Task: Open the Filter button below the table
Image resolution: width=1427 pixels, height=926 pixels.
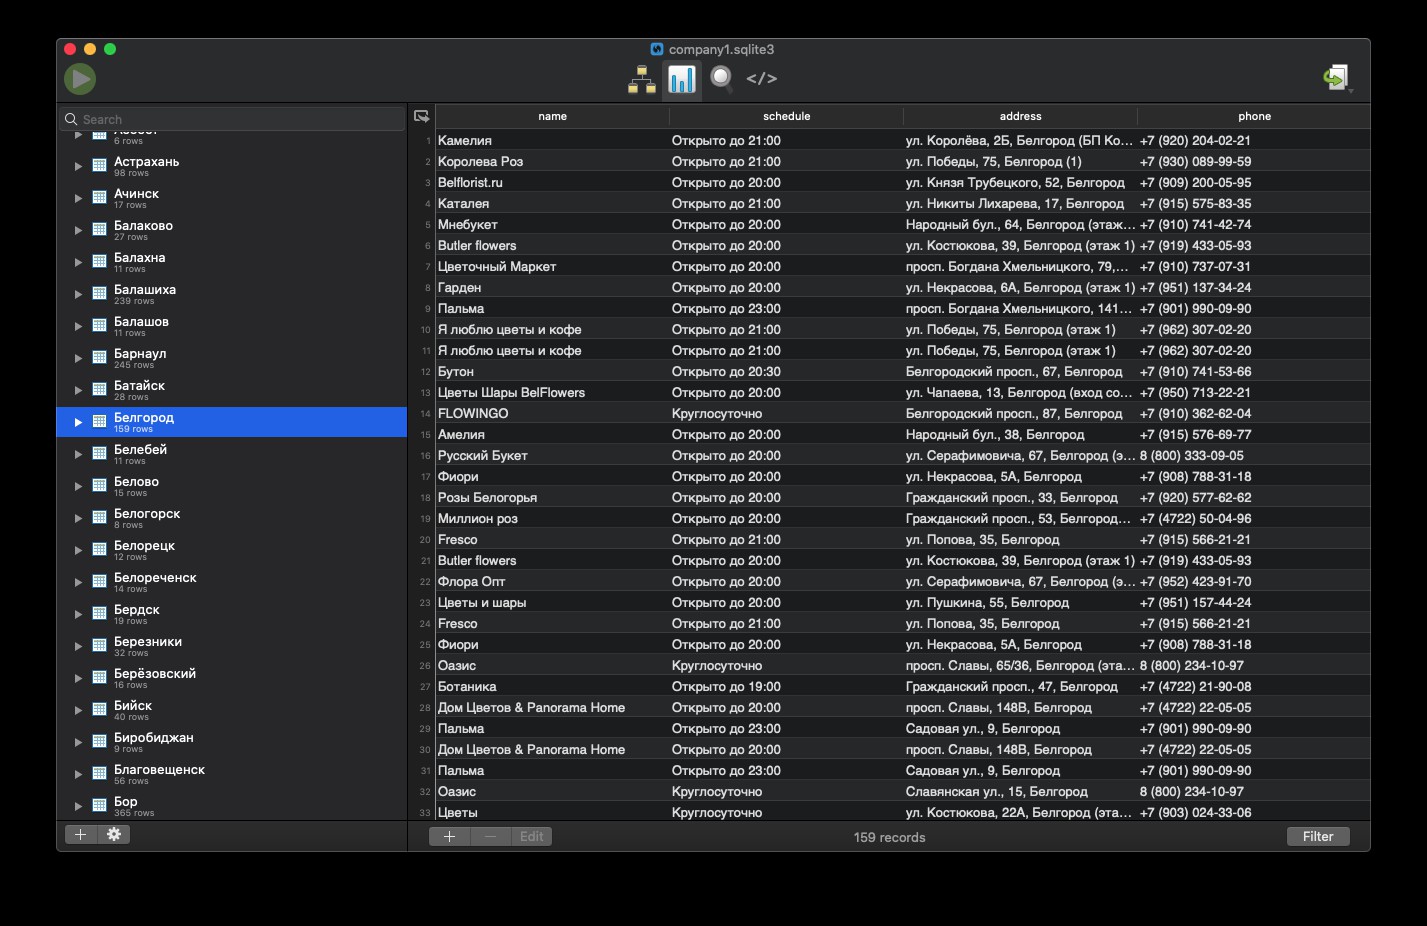Action: click(x=1318, y=837)
